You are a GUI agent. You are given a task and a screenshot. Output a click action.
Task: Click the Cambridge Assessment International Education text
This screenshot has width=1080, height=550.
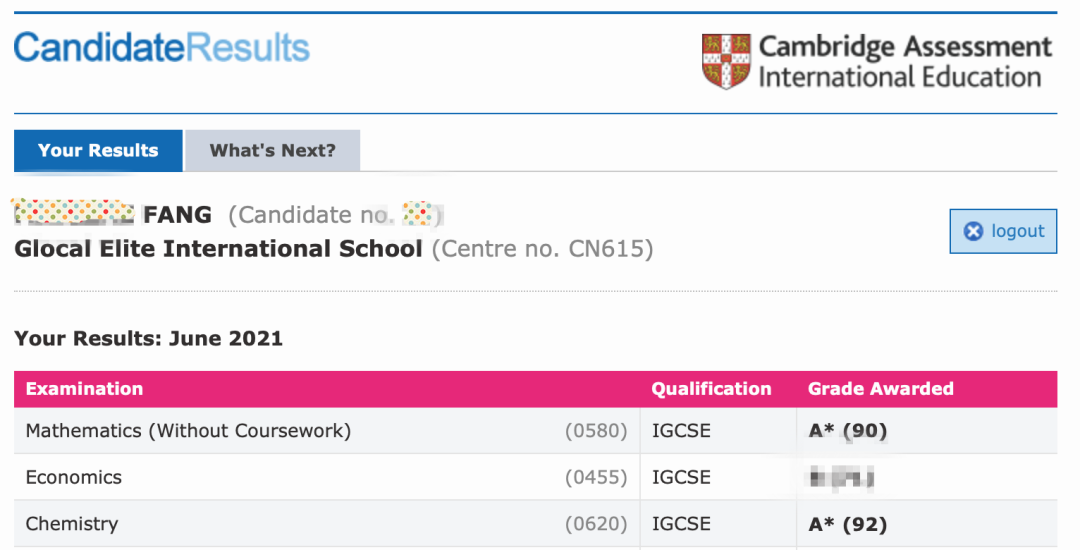click(904, 62)
